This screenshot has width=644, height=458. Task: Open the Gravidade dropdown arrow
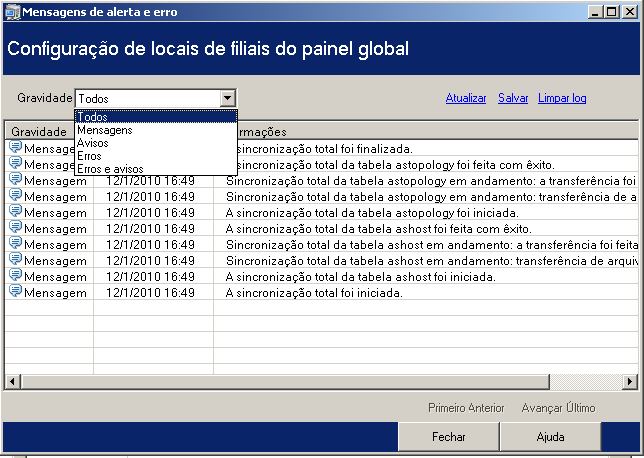(227, 98)
